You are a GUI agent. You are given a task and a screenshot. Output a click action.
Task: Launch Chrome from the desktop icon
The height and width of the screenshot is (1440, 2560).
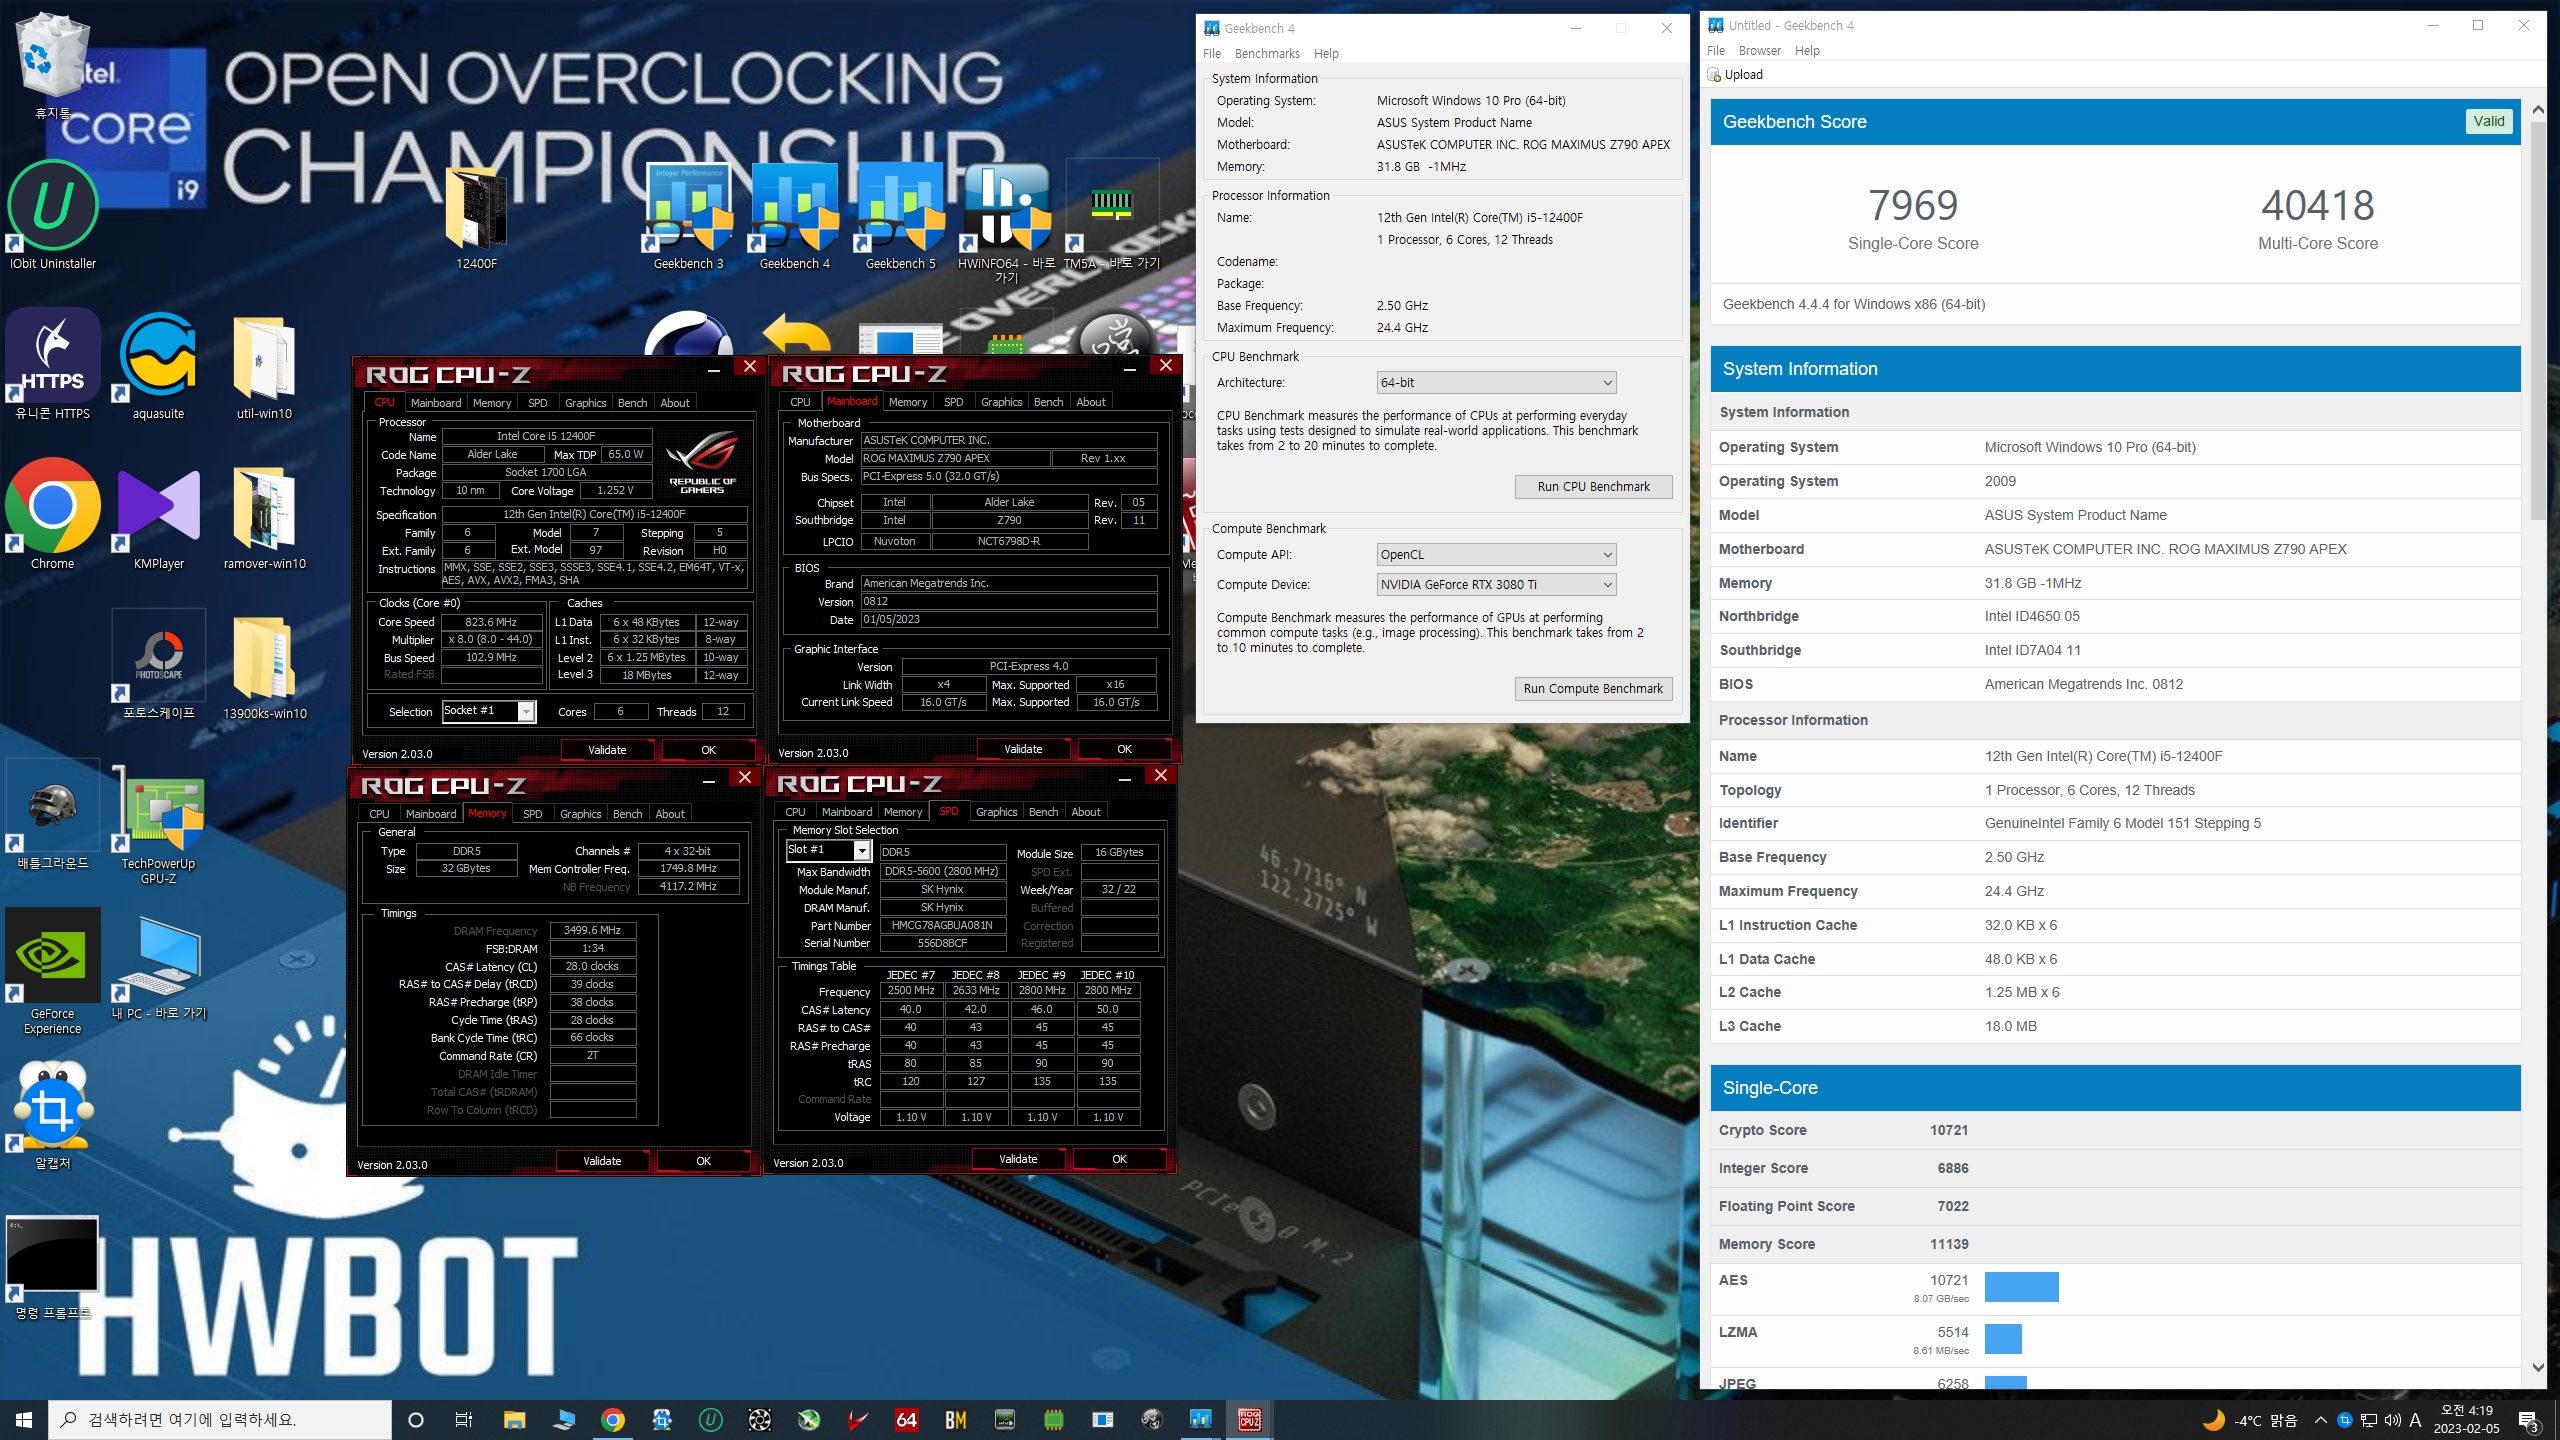tap(53, 514)
